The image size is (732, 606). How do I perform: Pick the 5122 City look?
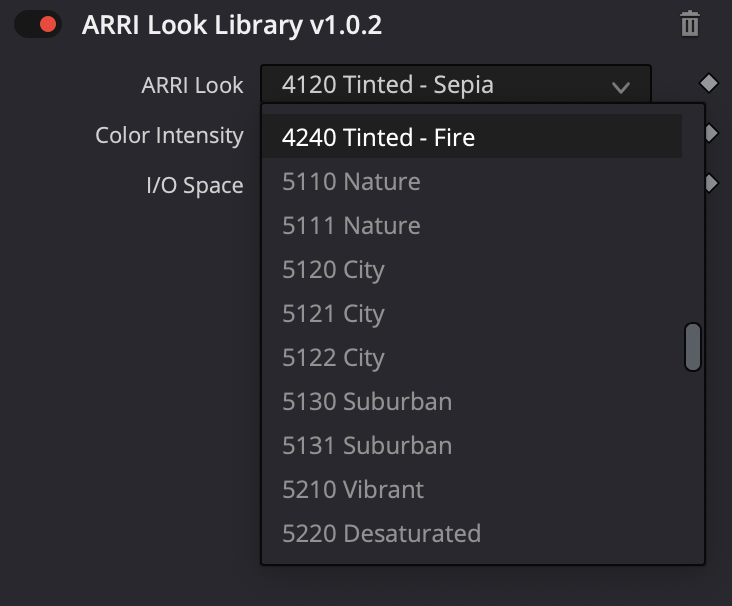472,357
